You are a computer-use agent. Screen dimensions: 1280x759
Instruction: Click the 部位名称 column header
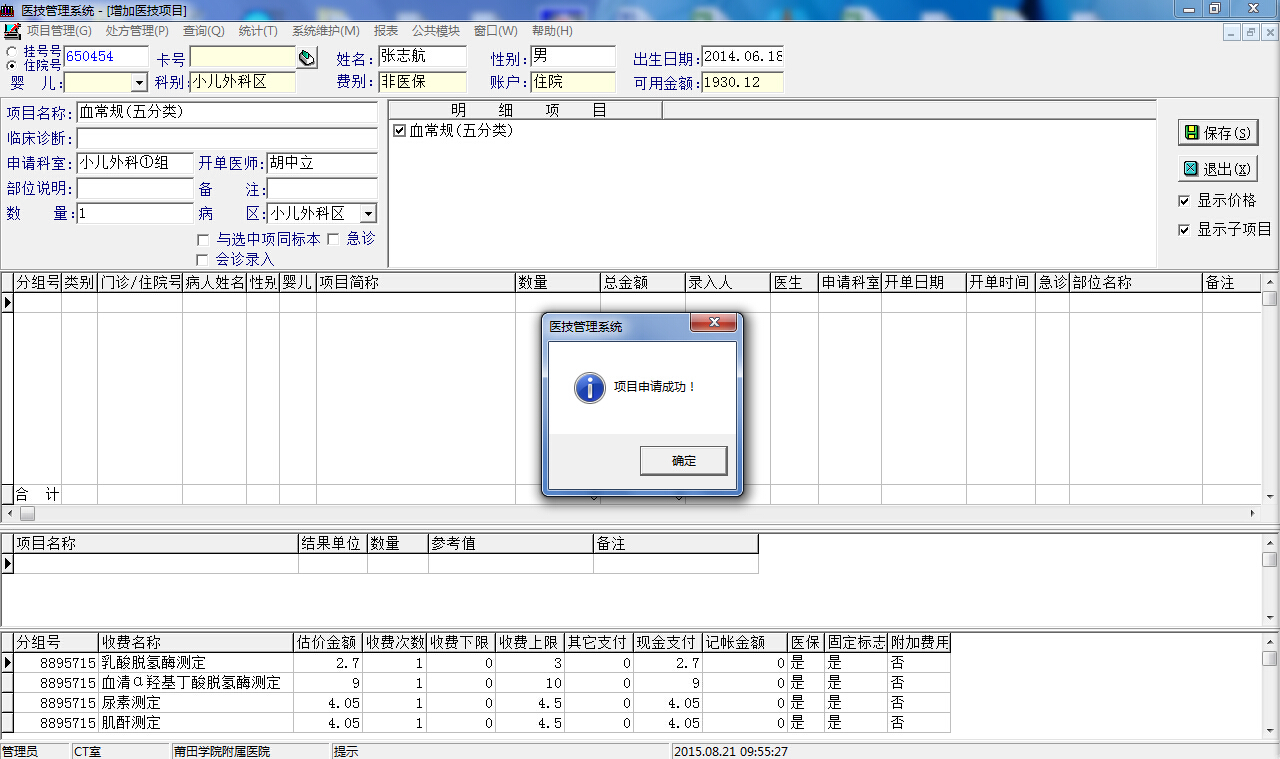pyautogui.click(x=1136, y=283)
